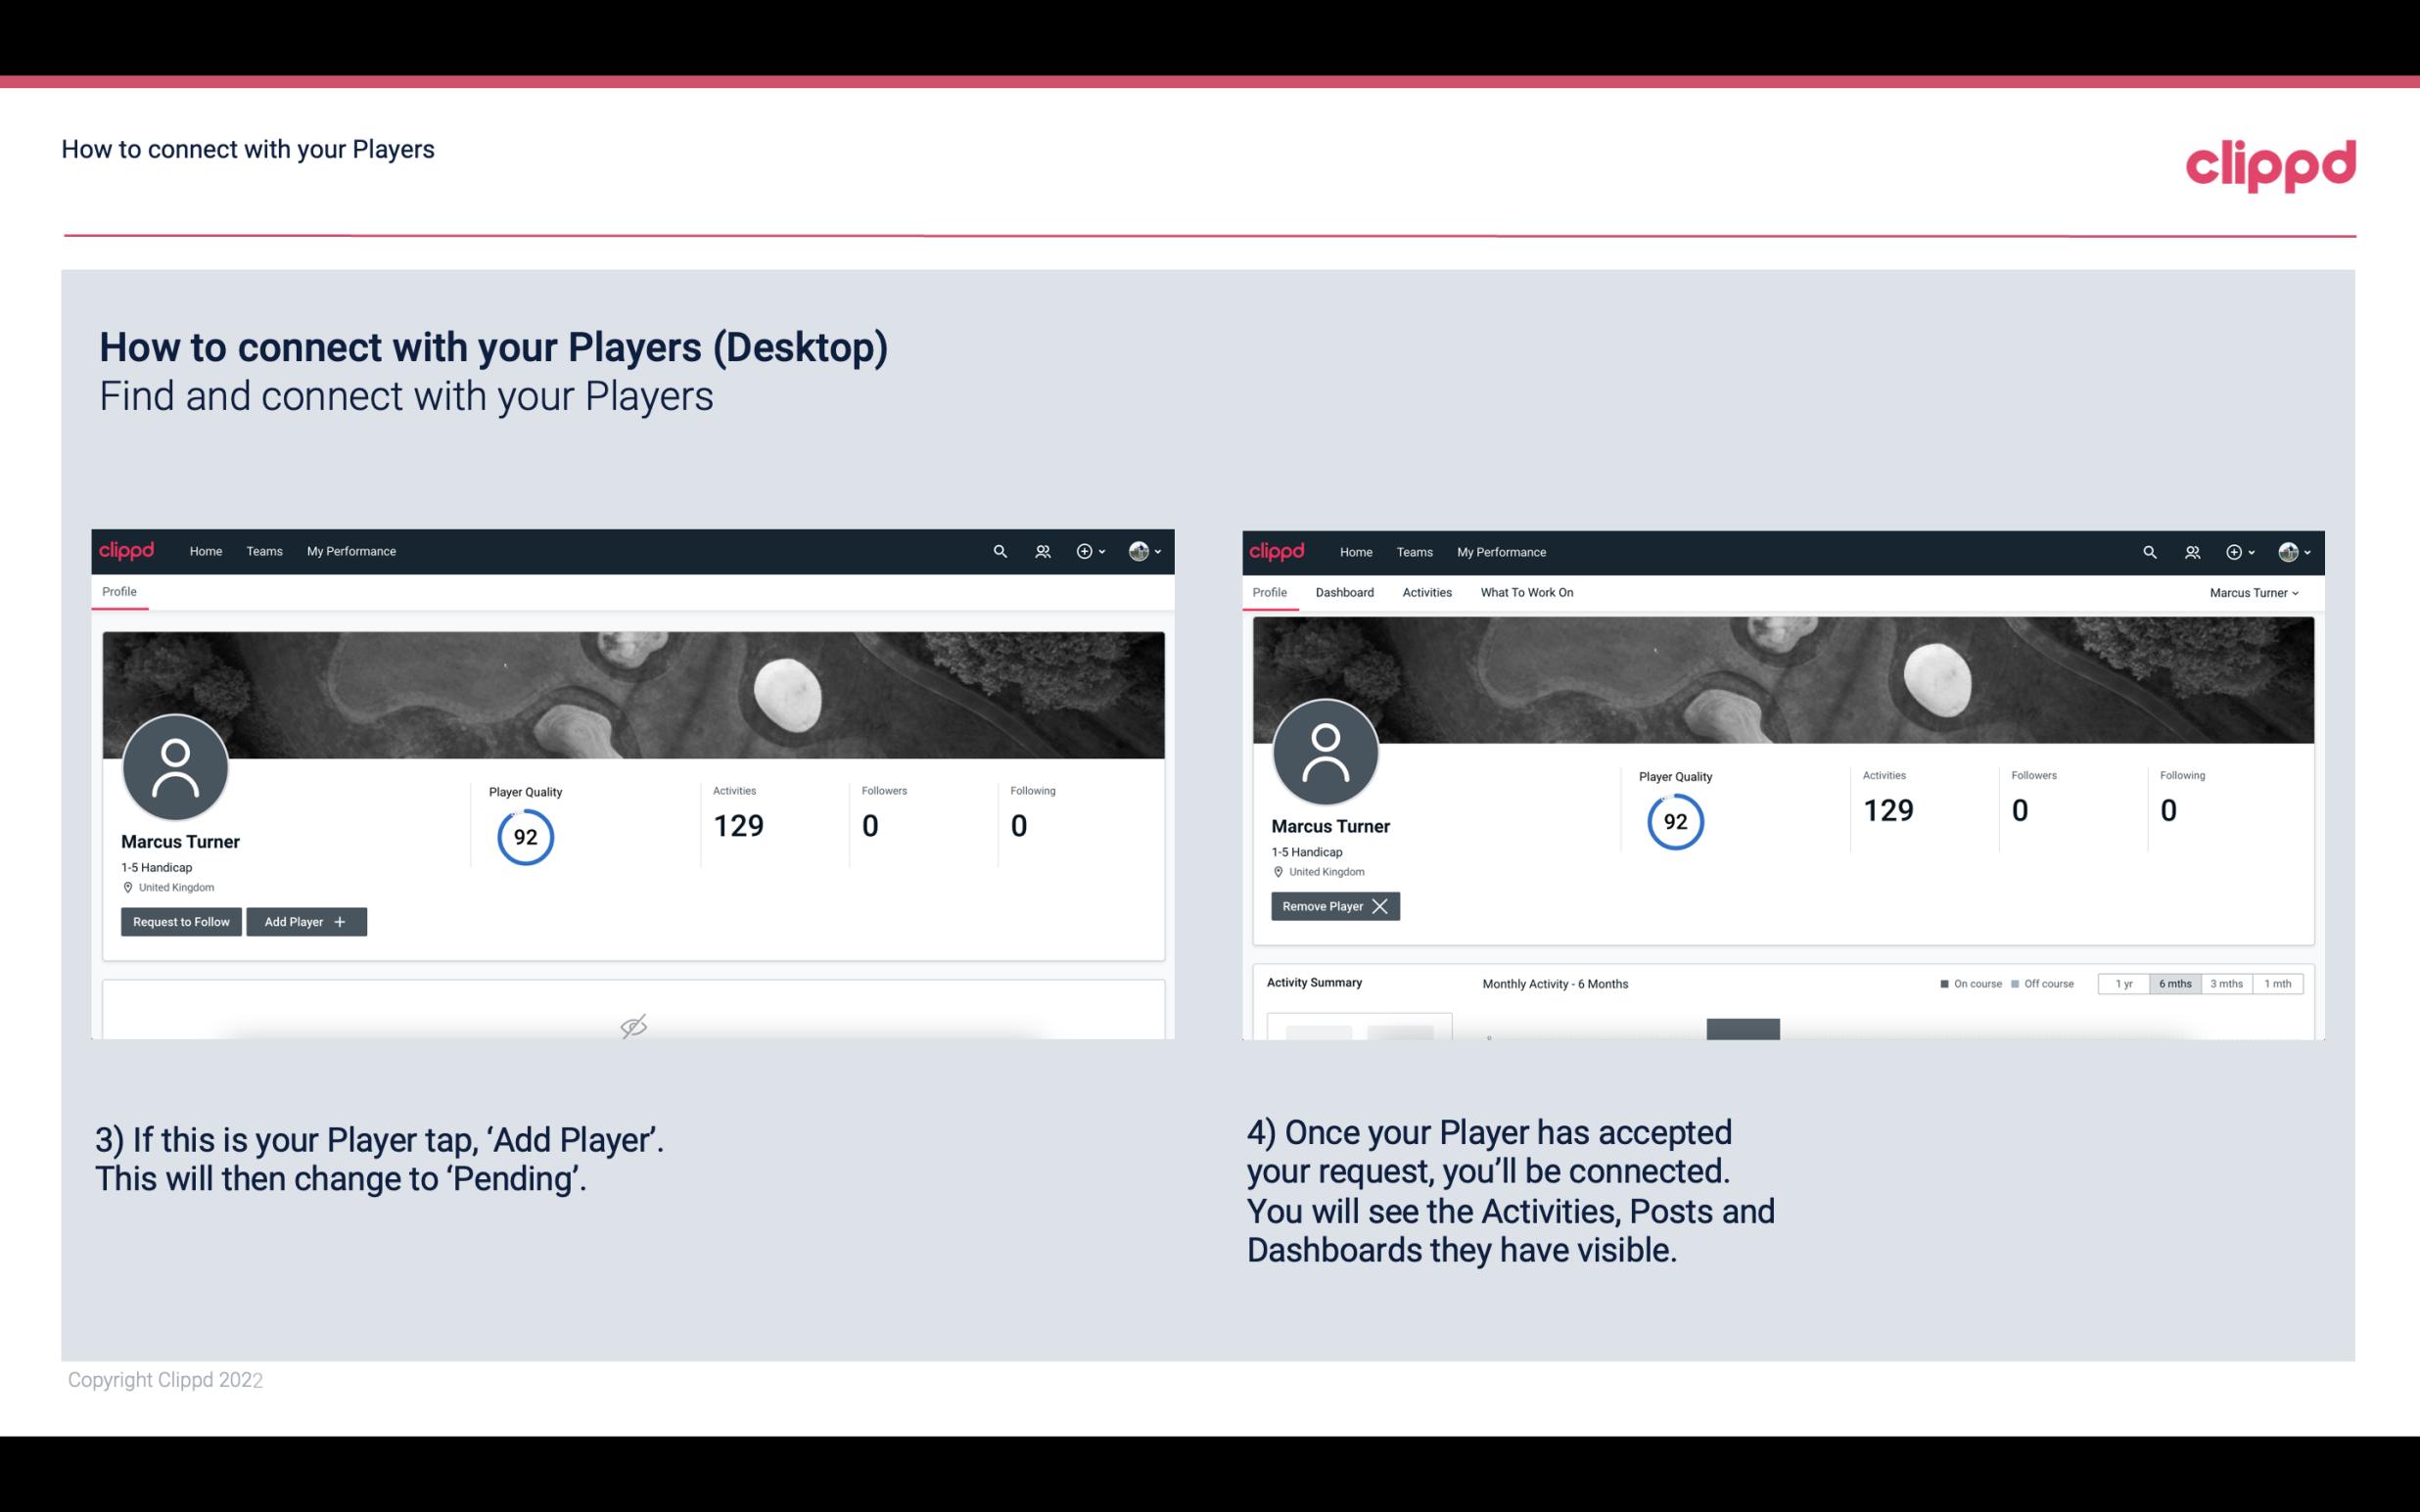Select the 'Dashboard' tab right panel
Viewport: 2420px width, 1512px height.
point(1345,592)
